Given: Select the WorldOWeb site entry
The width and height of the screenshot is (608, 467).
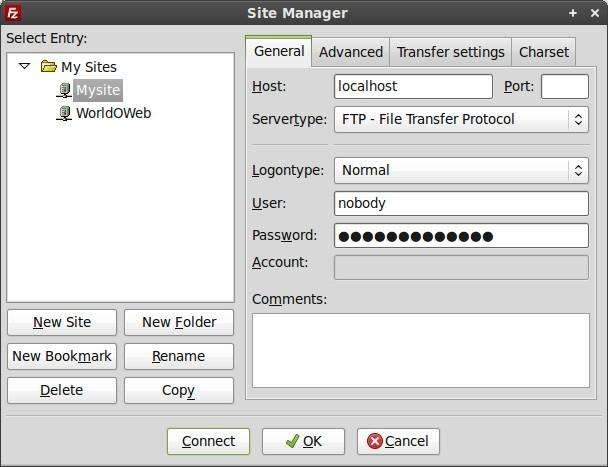Looking at the screenshot, I should (x=114, y=113).
